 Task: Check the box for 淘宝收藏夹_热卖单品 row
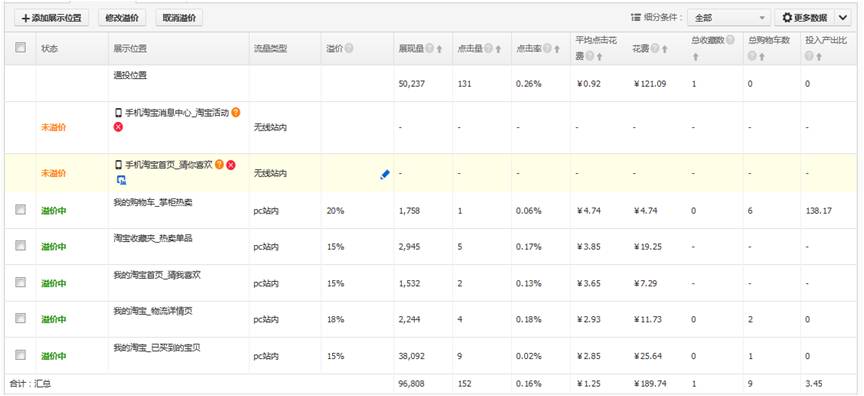pyautogui.click(x=20, y=246)
